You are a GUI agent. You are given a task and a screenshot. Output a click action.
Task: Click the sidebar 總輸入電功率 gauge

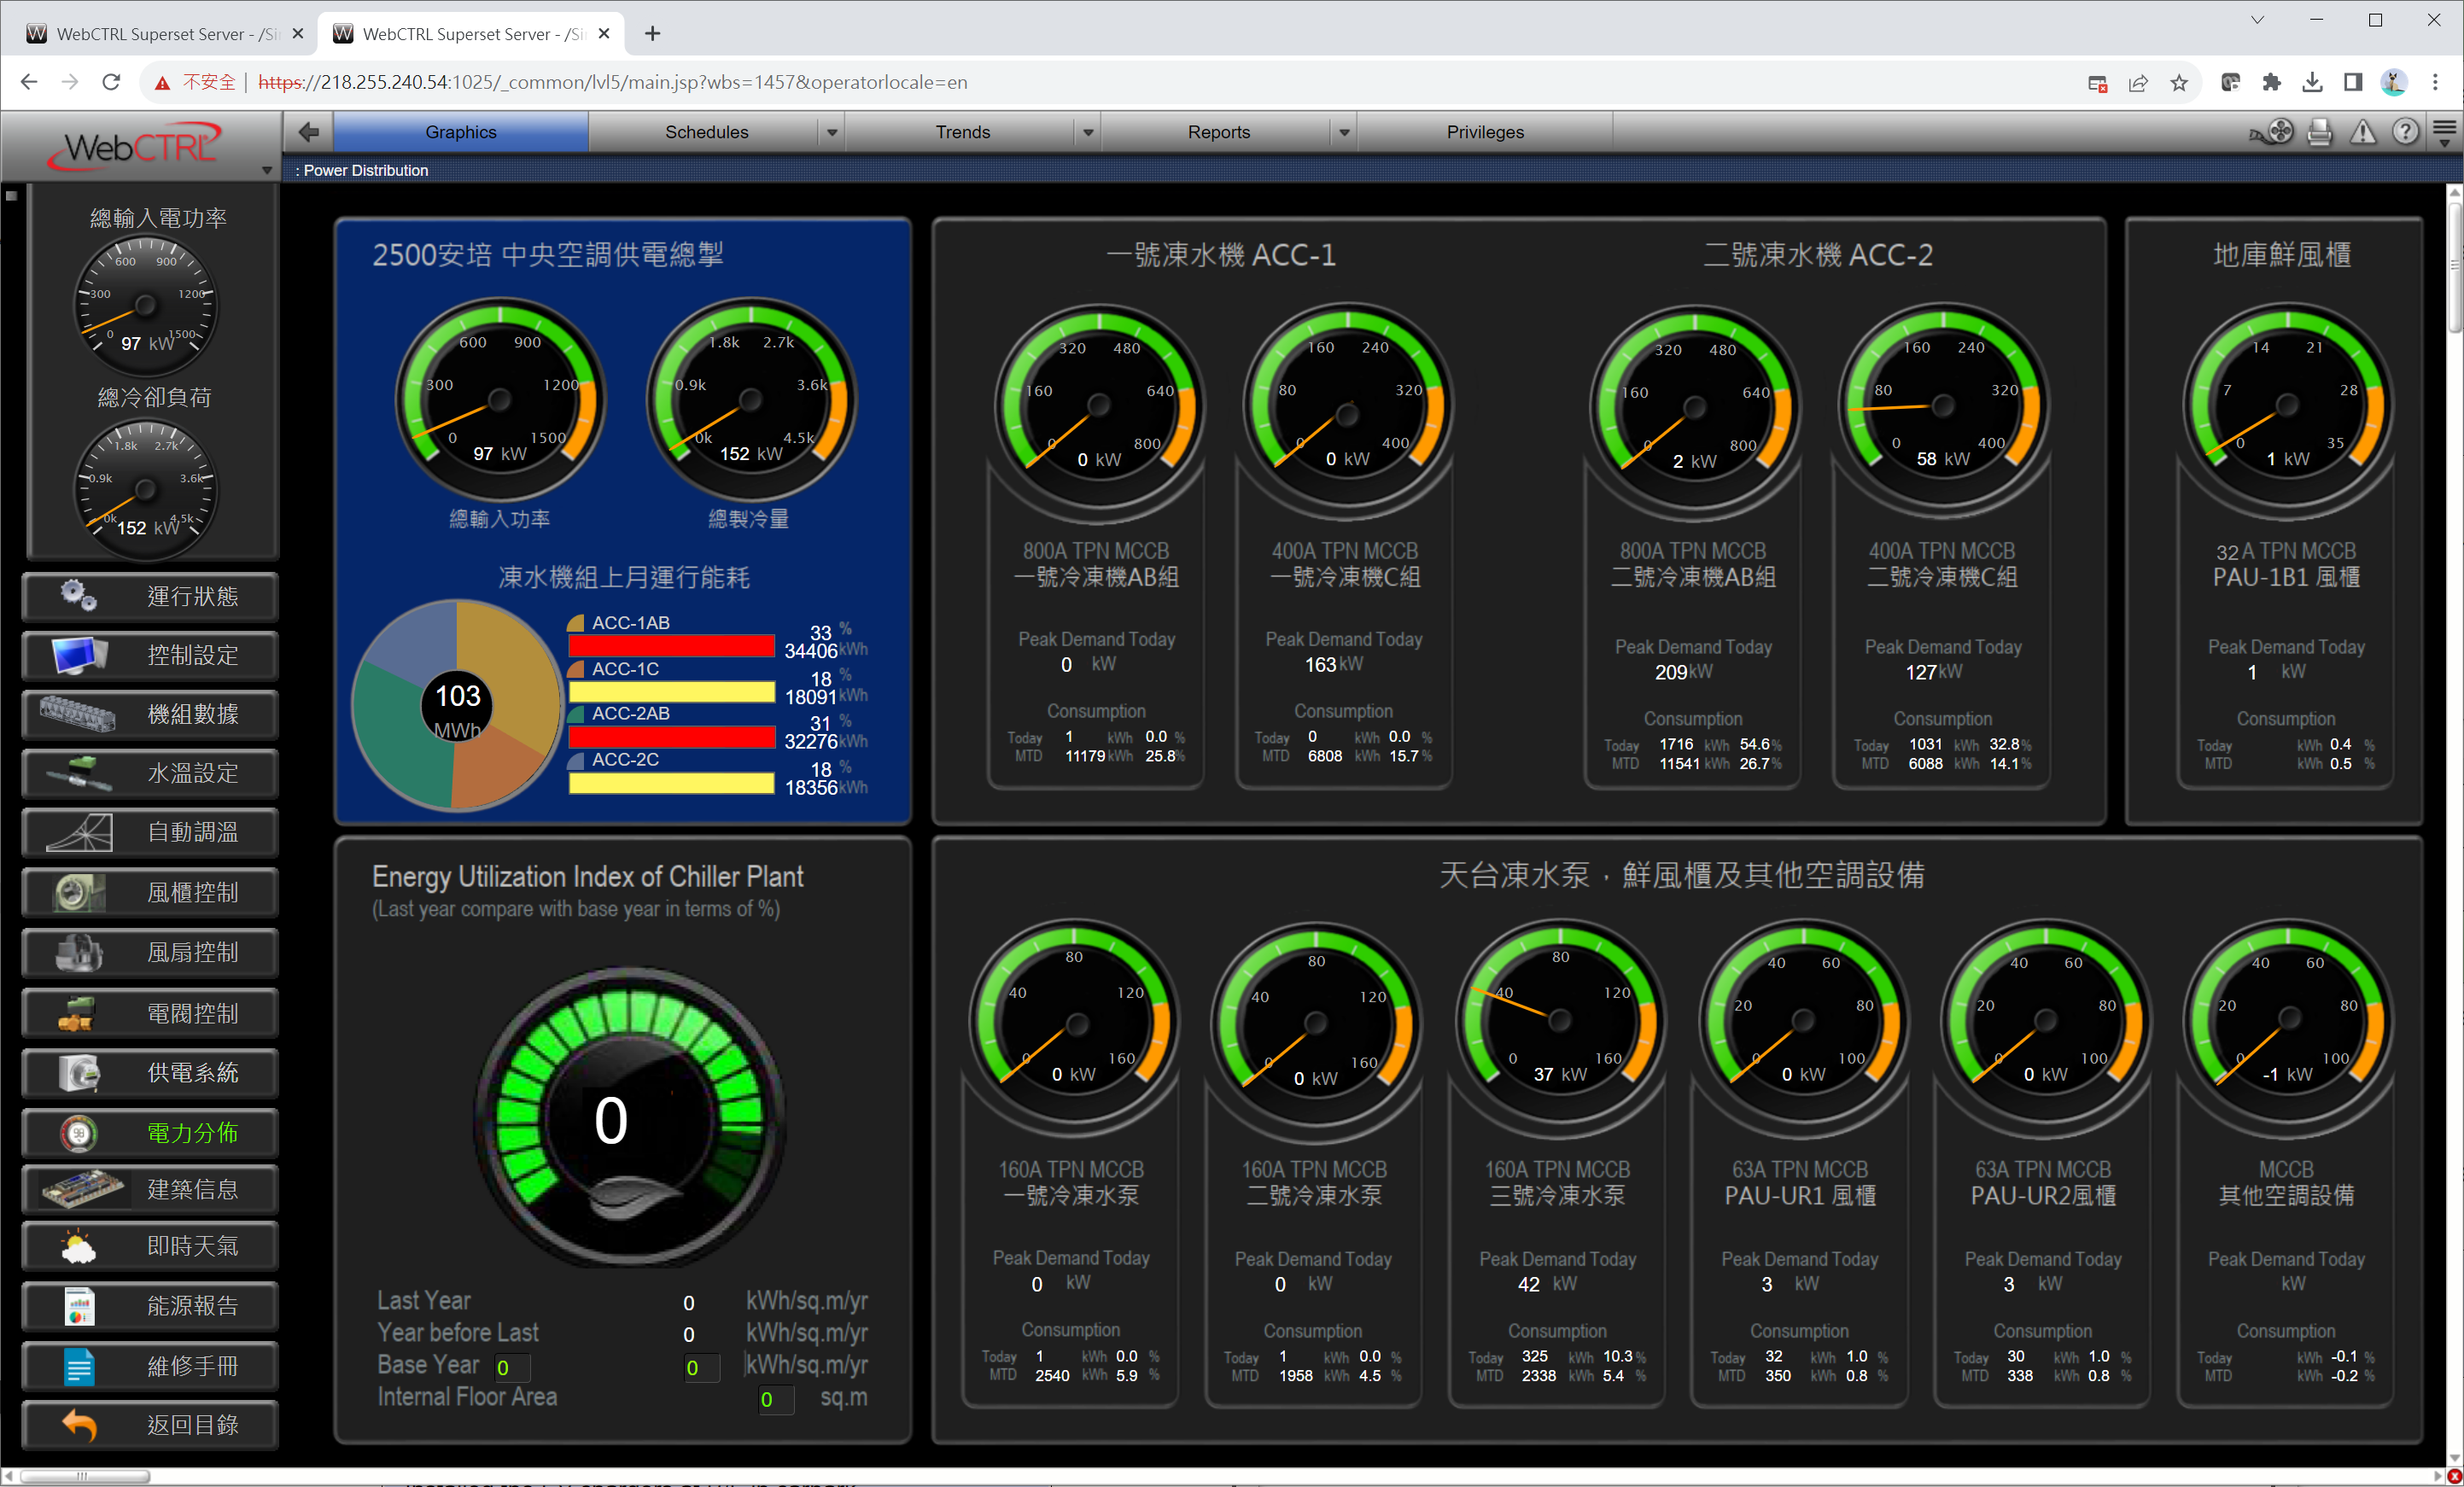147,305
